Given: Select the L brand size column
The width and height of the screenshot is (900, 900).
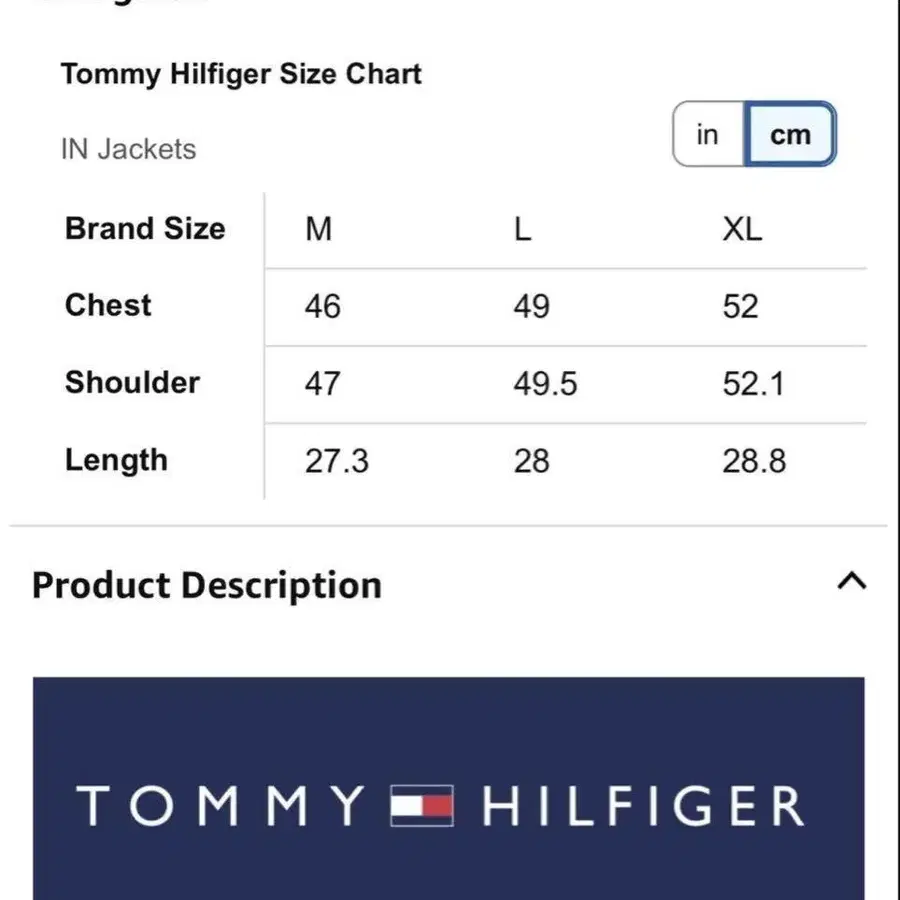Looking at the screenshot, I should click(522, 229).
